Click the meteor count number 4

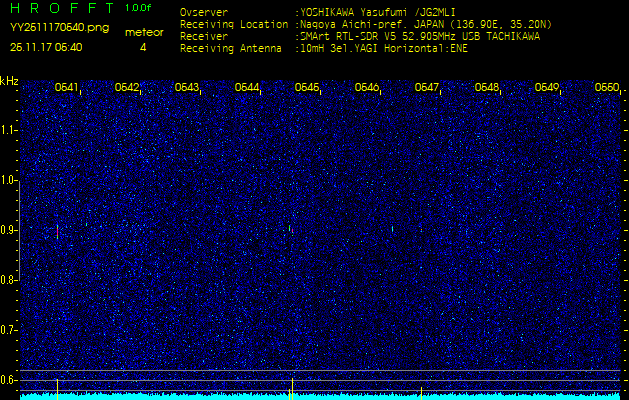click(x=143, y=47)
